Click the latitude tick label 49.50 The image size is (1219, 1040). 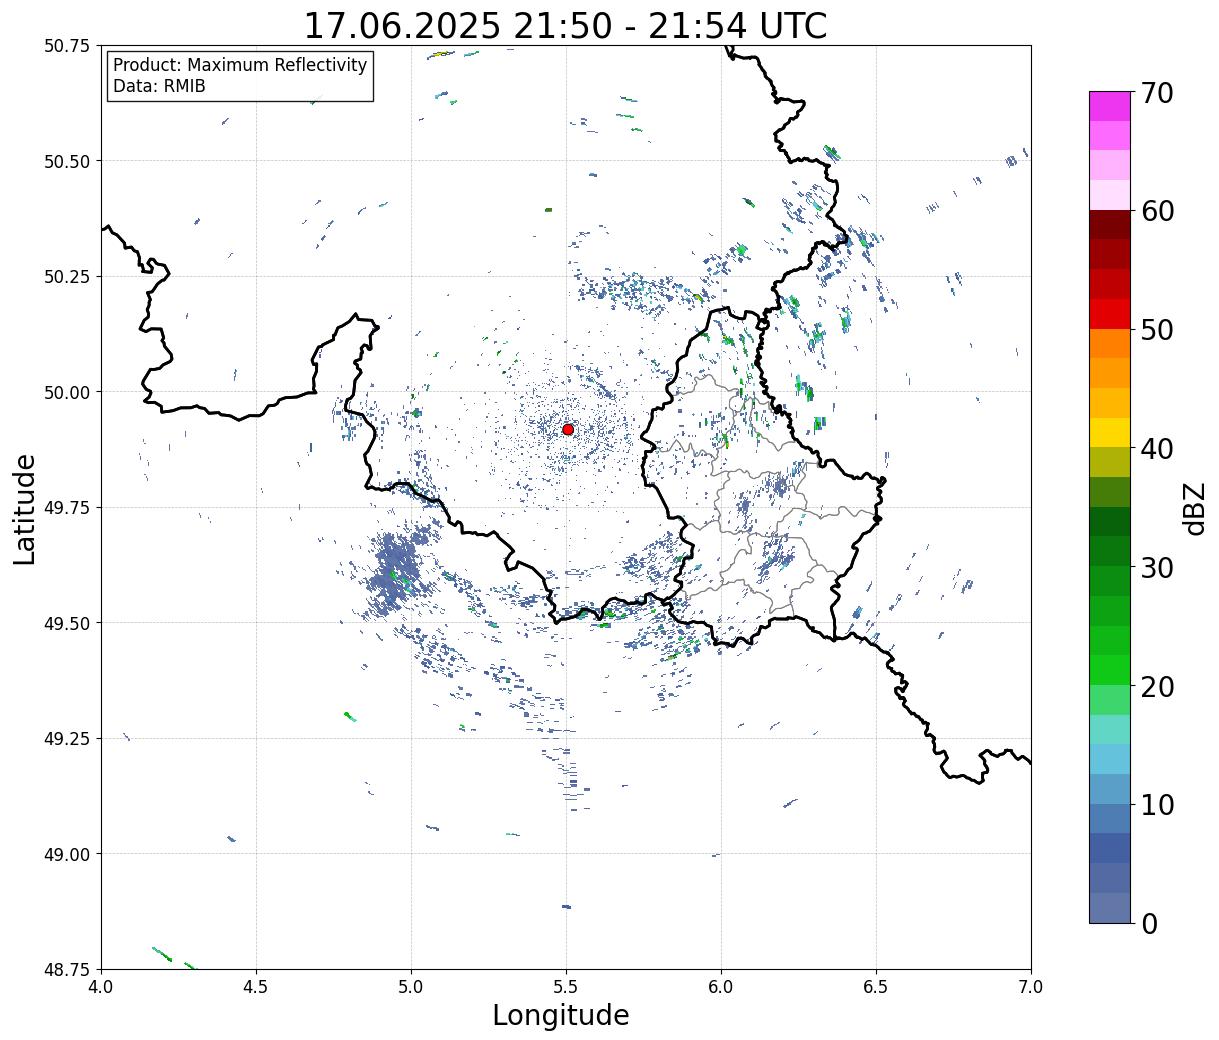coord(67,623)
